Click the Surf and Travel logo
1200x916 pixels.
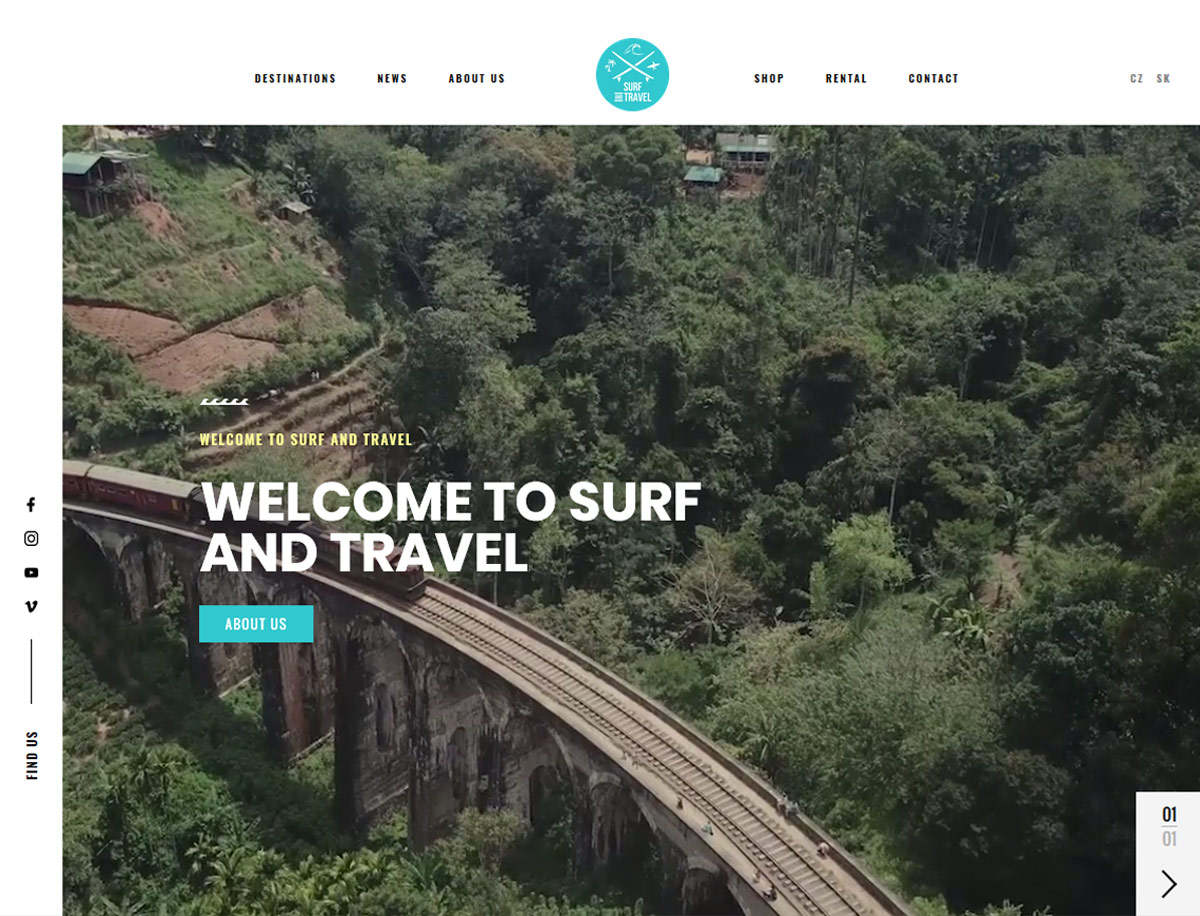point(632,75)
